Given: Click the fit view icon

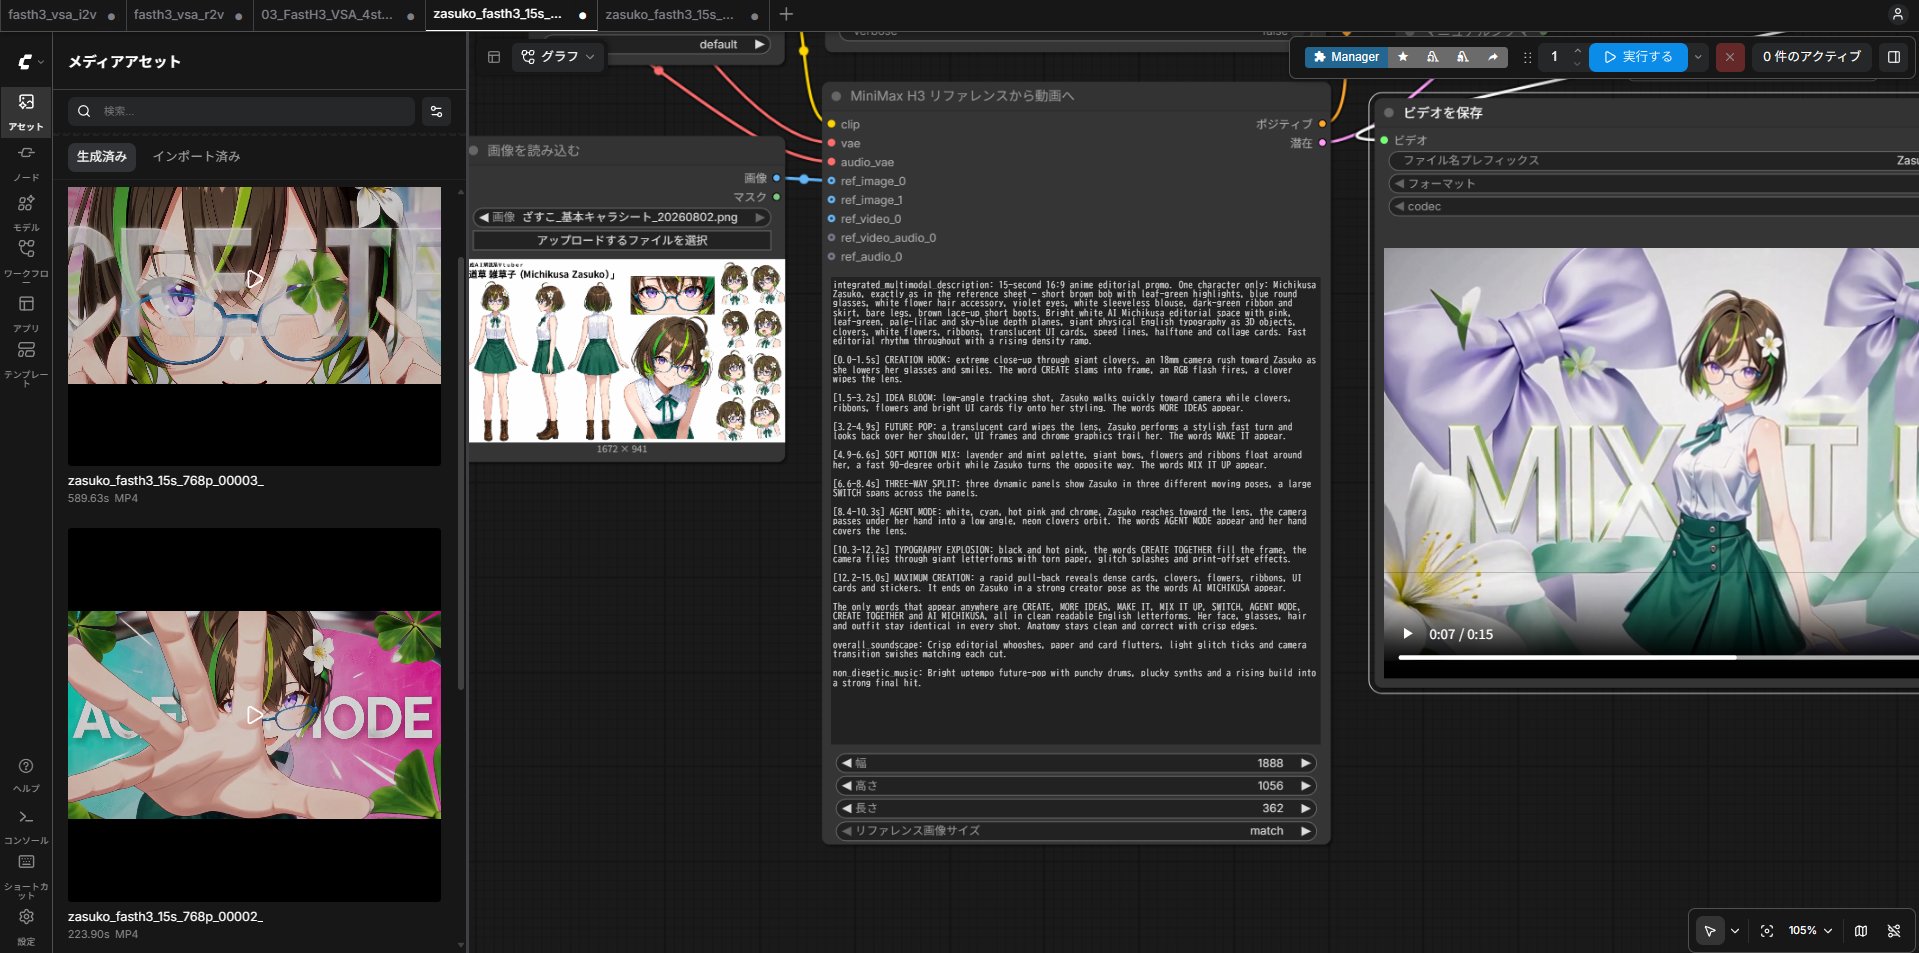Looking at the screenshot, I should point(1767,931).
